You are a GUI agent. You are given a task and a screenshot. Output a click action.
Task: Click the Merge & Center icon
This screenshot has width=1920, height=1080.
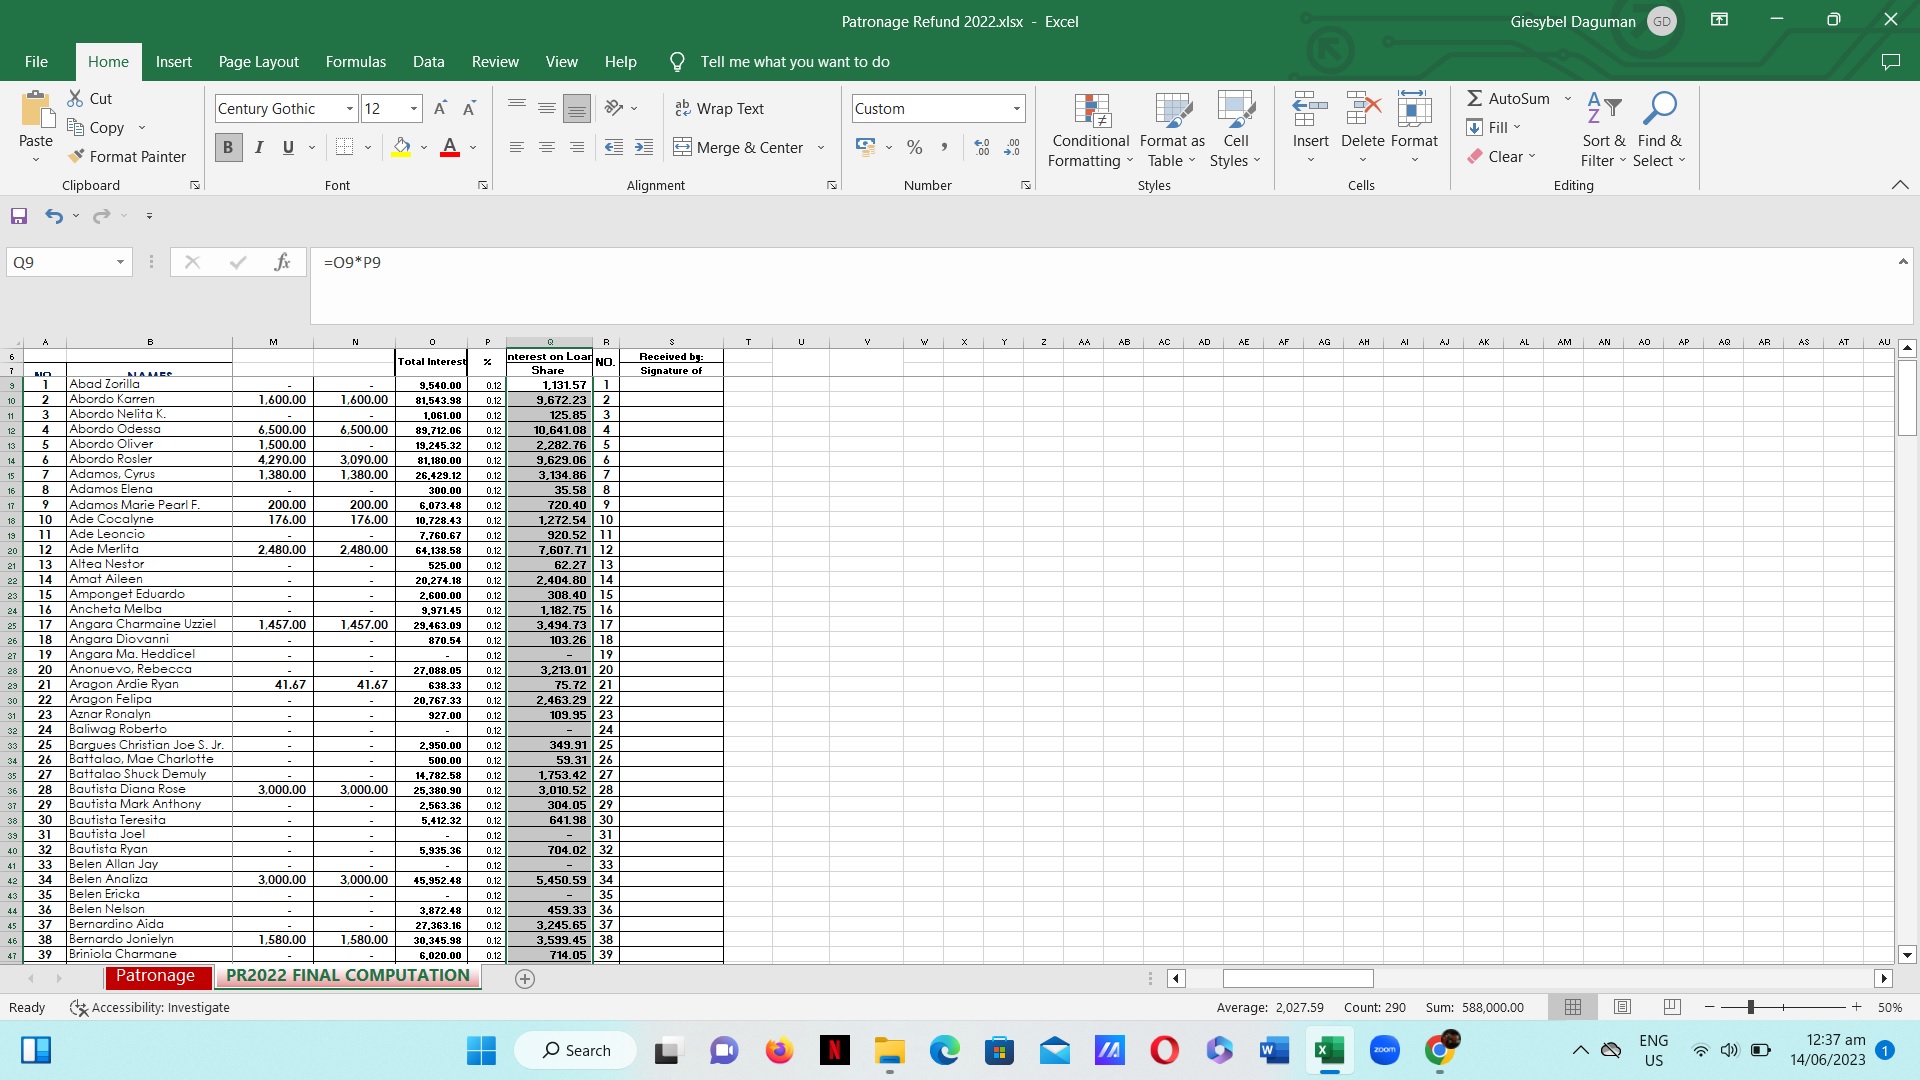(x=683, y=148)
